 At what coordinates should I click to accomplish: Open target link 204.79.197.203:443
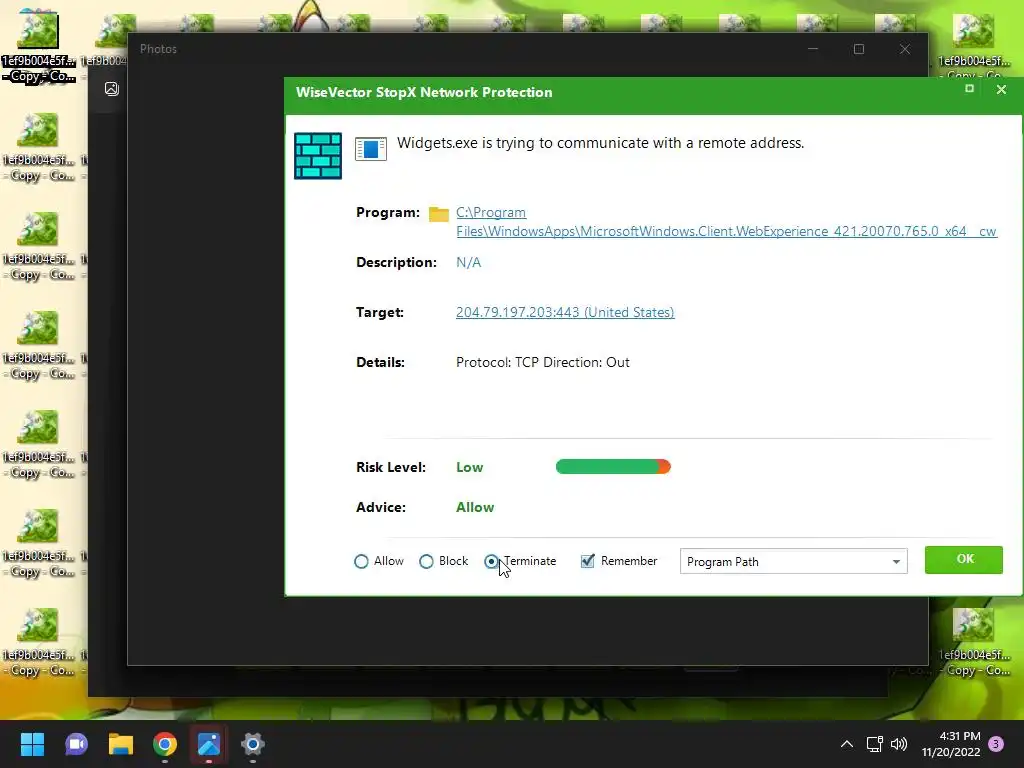(565, 312)
